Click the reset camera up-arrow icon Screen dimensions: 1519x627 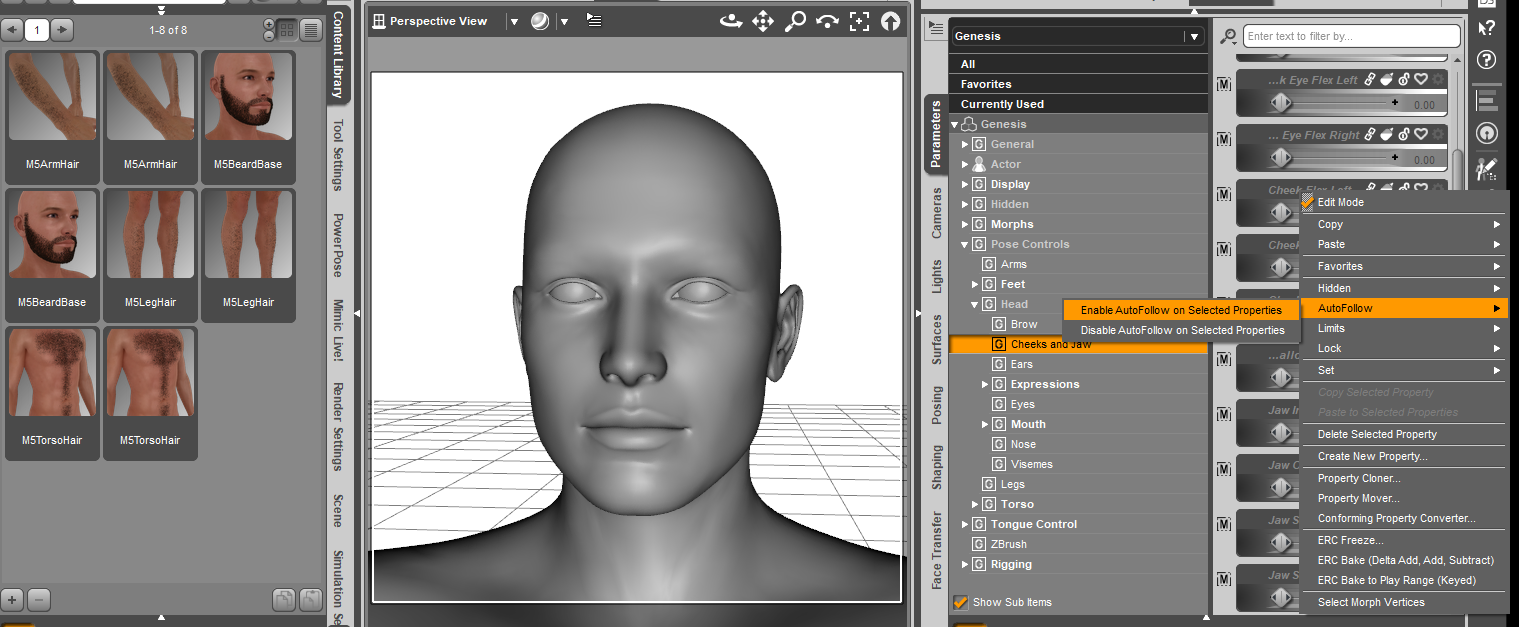[x=890, y=21]
